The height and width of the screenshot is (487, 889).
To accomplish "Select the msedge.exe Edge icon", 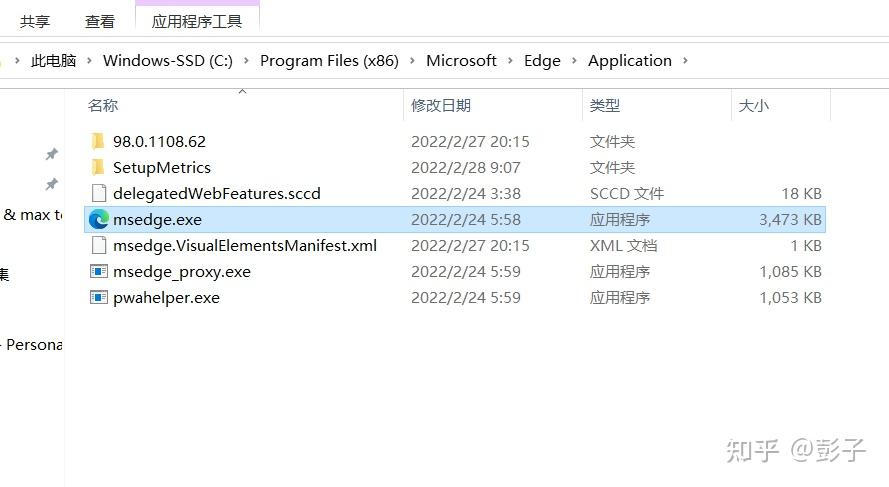I will pyautogui.click(x=99, y=219).
